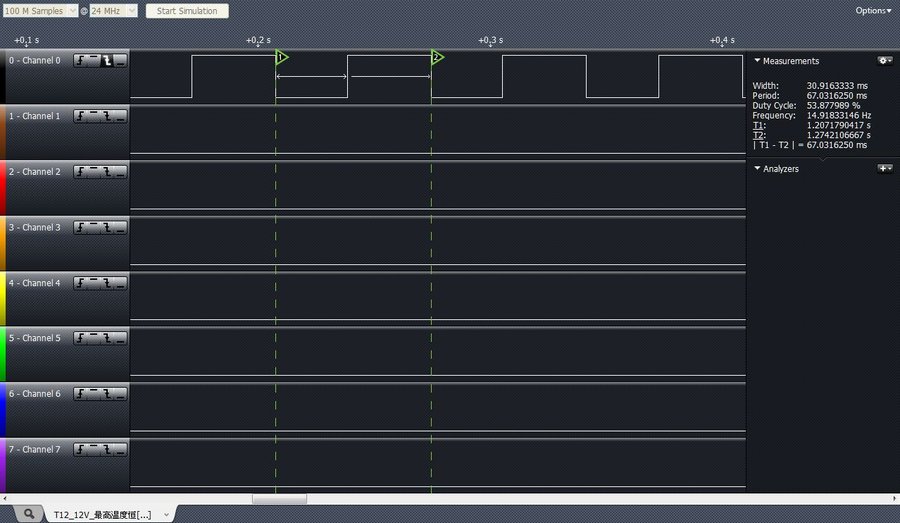Open the Options menu

click(x=873, y=11)
